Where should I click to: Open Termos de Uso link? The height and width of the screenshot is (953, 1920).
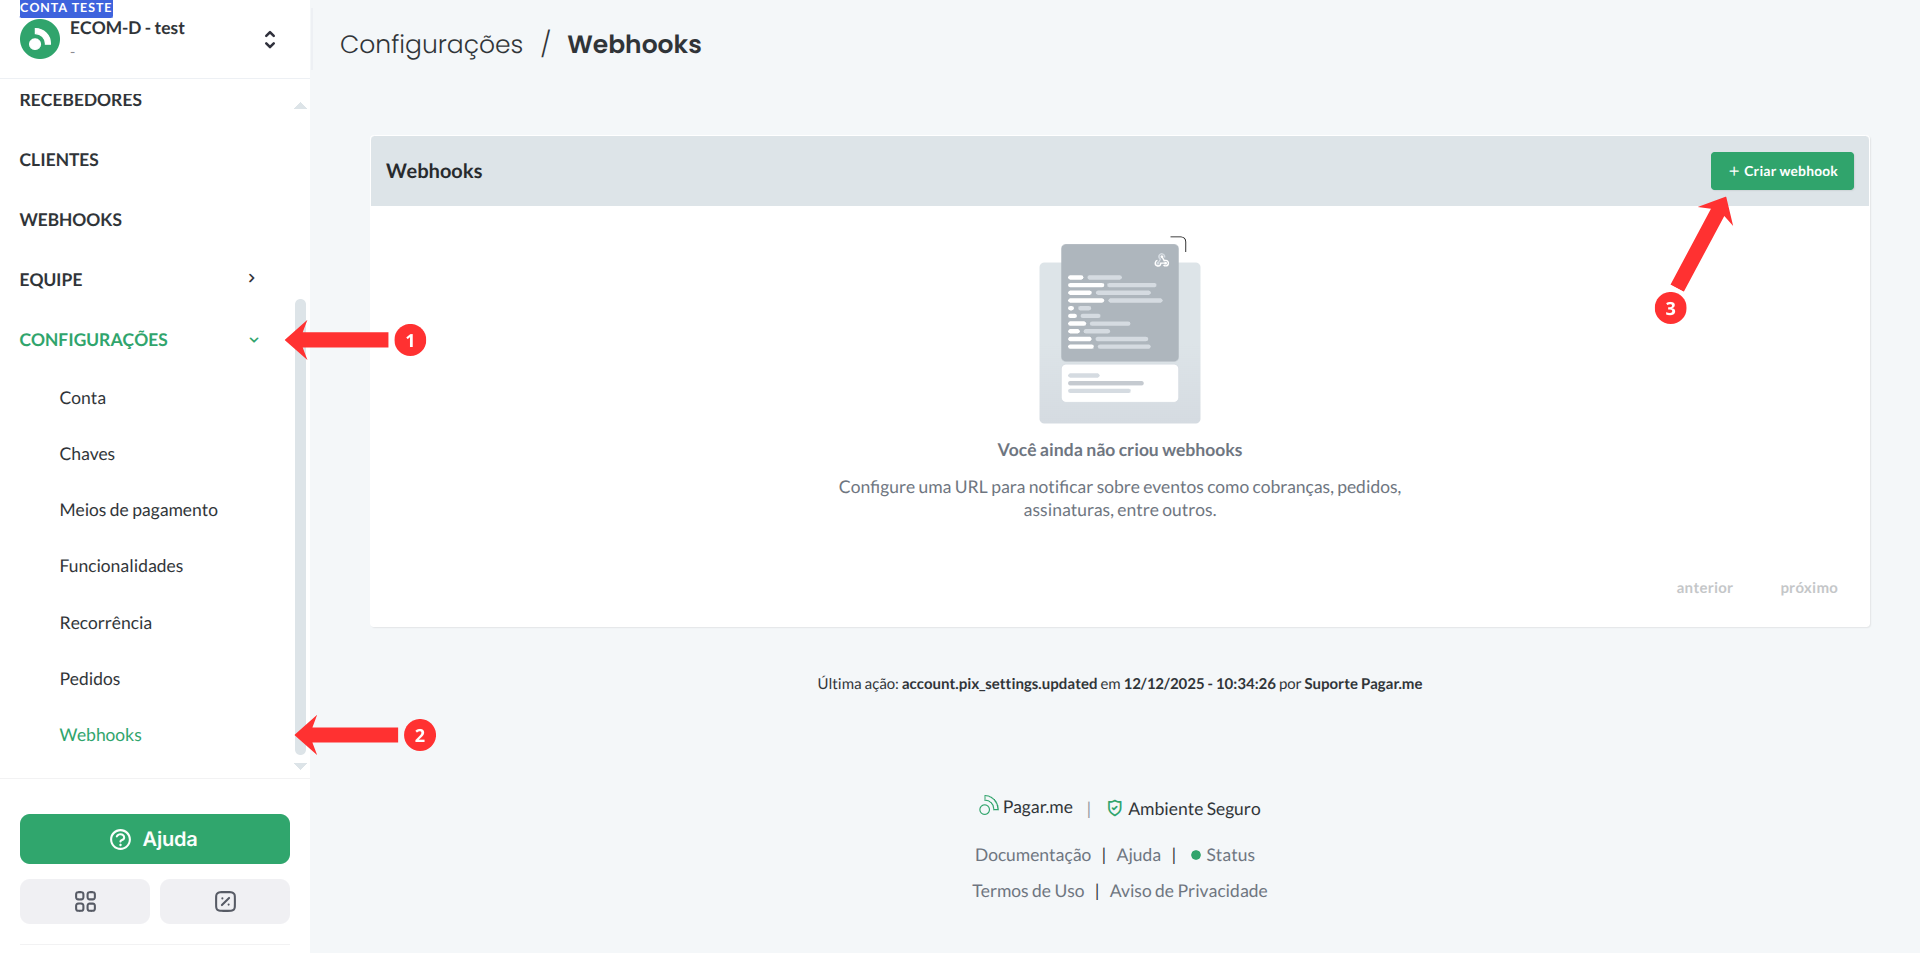click(x=1027, y=891)
